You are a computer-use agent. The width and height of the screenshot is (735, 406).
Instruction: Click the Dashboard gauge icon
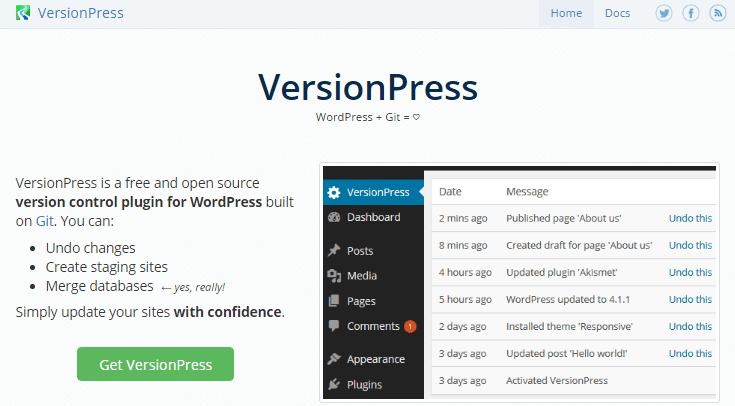[334, 217]
